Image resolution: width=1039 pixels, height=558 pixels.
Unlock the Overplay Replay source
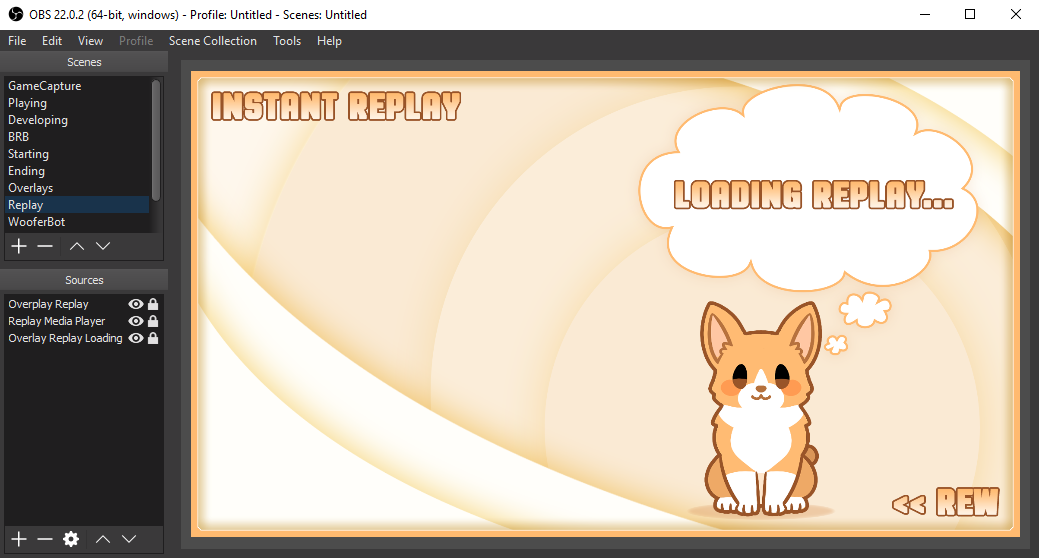click(x=153, y=304)
